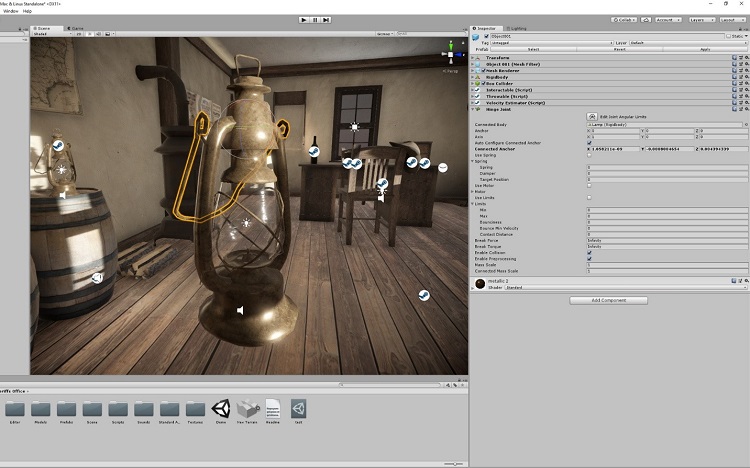
Task: Toggle the Static checkbox
Action: (x=728, y=36)
